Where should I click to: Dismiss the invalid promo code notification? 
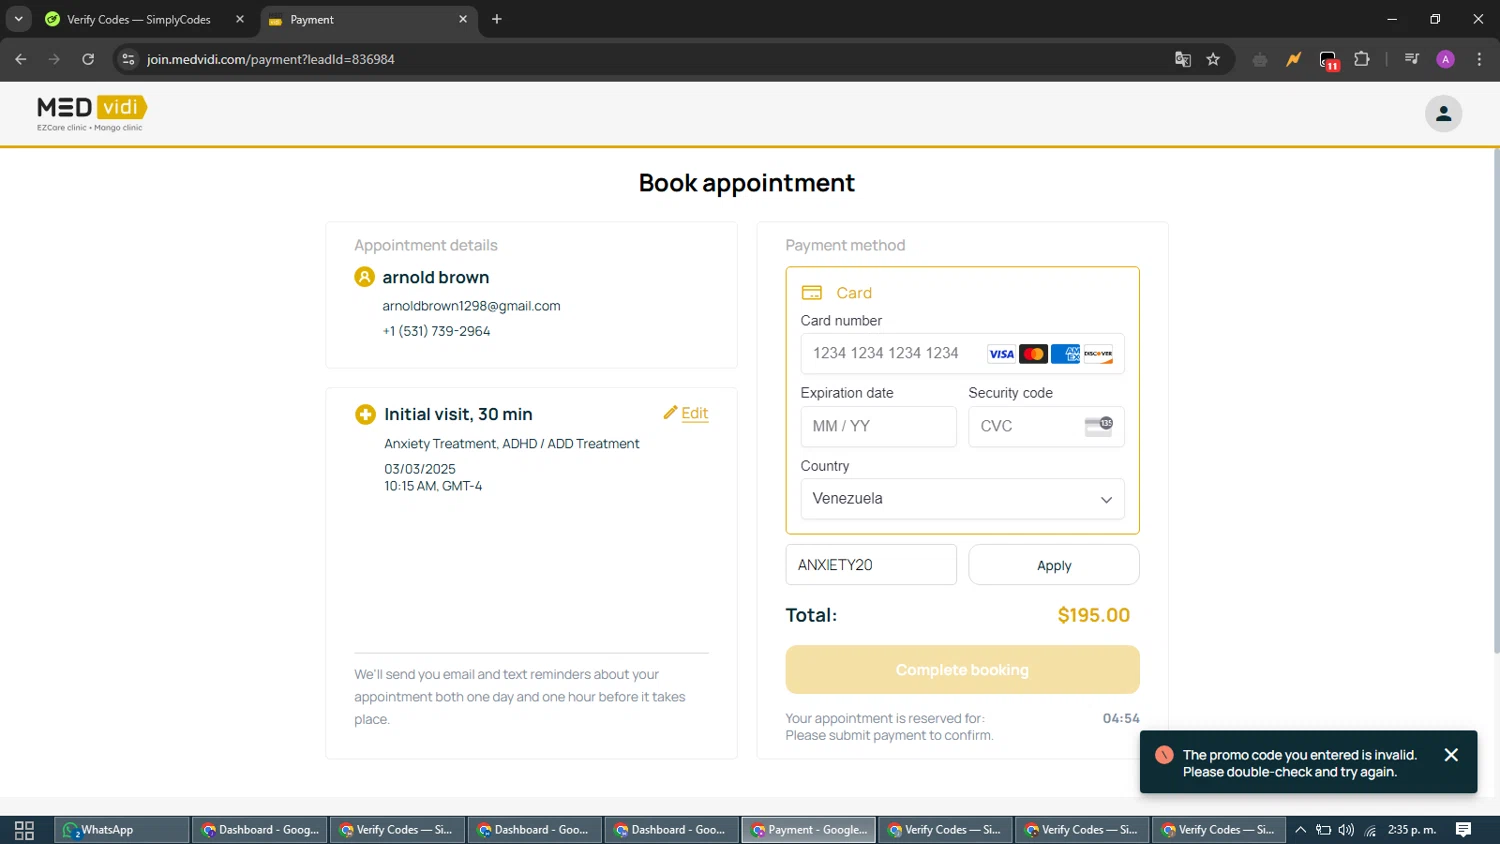1451,755
